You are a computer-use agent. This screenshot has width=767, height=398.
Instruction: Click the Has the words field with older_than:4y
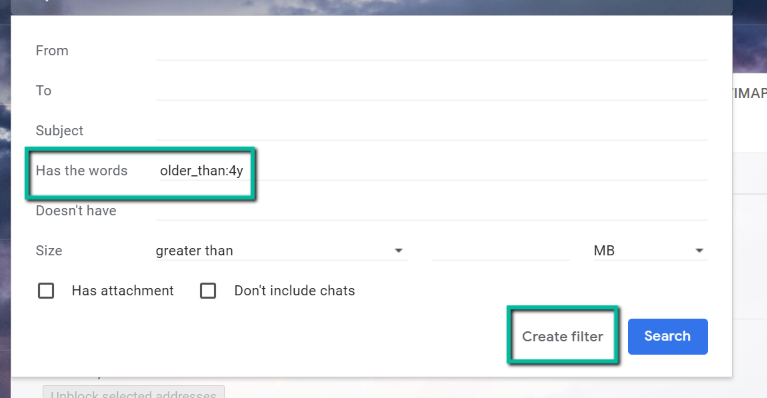[x=431, y=171]
